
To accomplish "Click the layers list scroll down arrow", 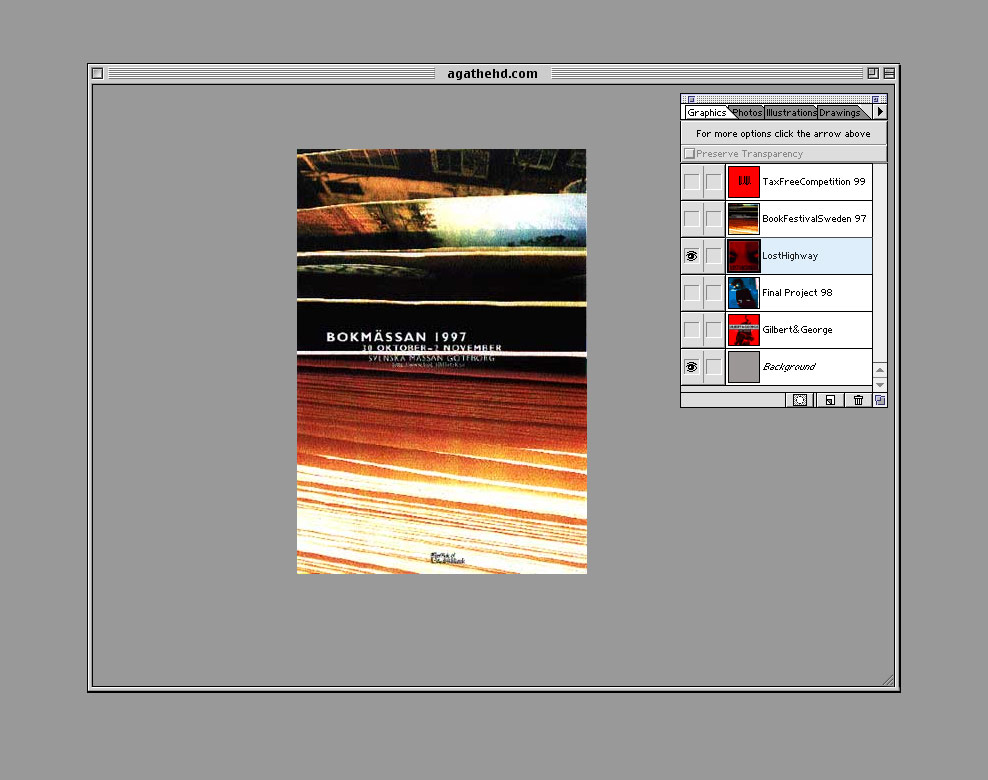I will point(880,384).
